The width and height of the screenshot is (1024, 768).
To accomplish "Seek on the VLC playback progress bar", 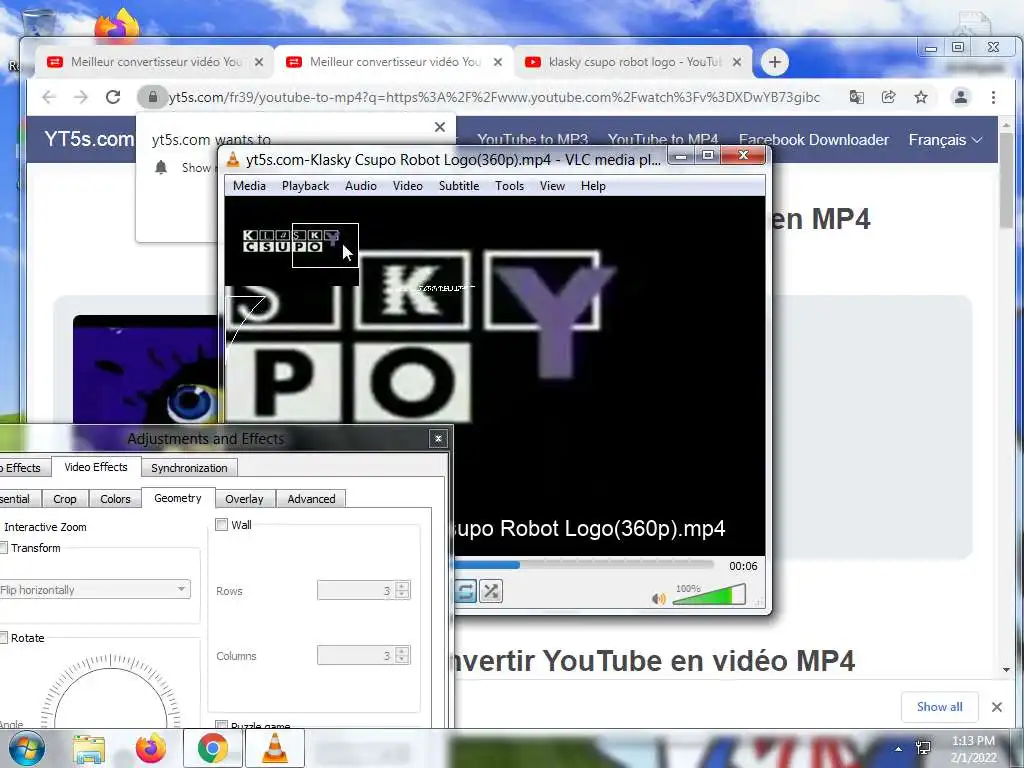I will click(584, 565).
